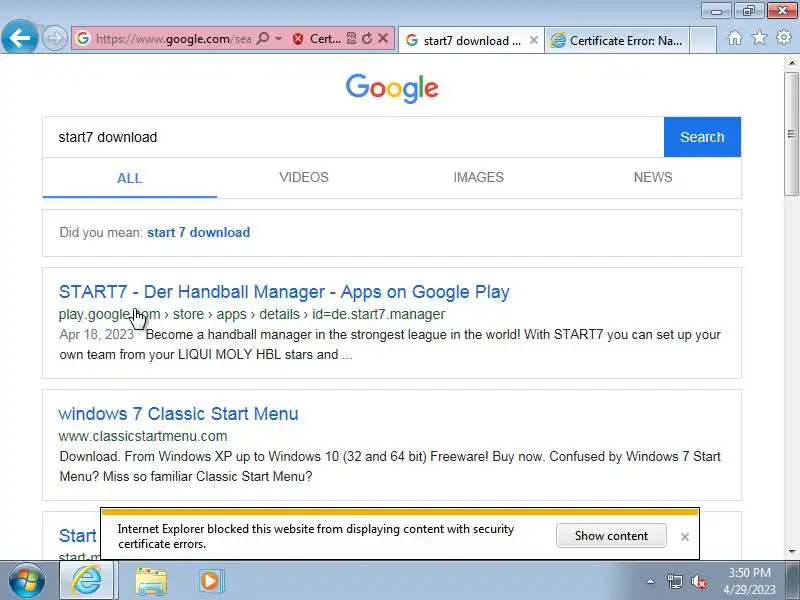The height and width of the screenshot is (600, 800).
Task: Click the muted volume tray icon
Action: (698, 581)
